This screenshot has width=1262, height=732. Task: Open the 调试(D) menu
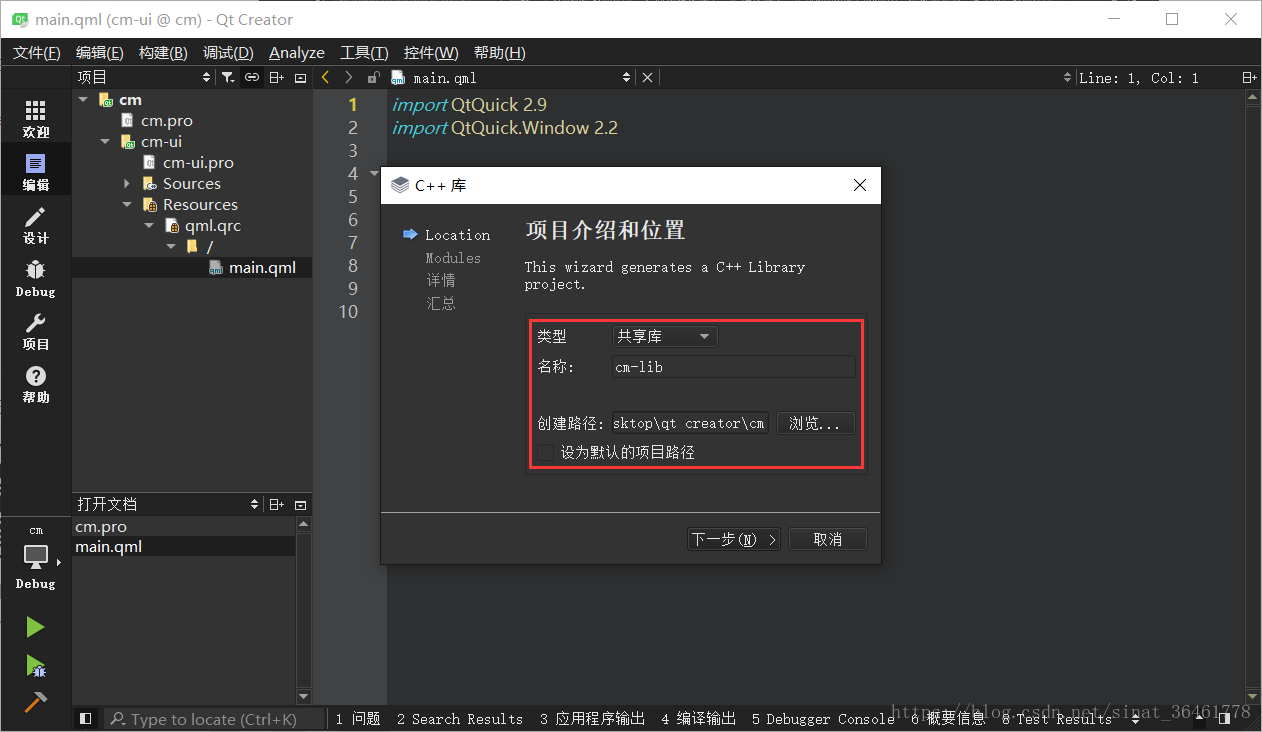[228, 52]
